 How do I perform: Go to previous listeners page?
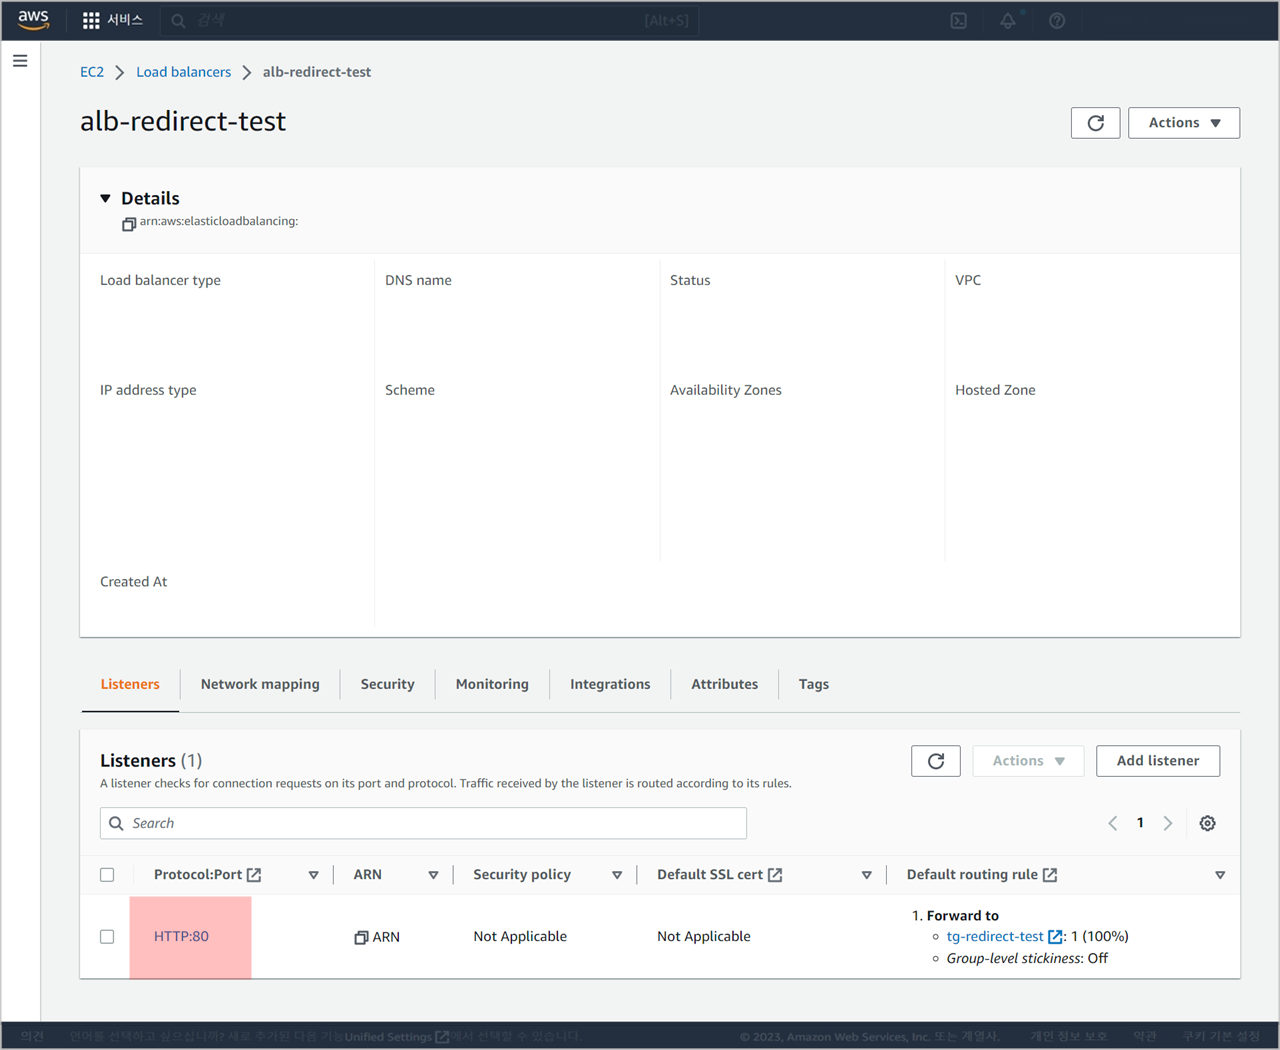1113,823
